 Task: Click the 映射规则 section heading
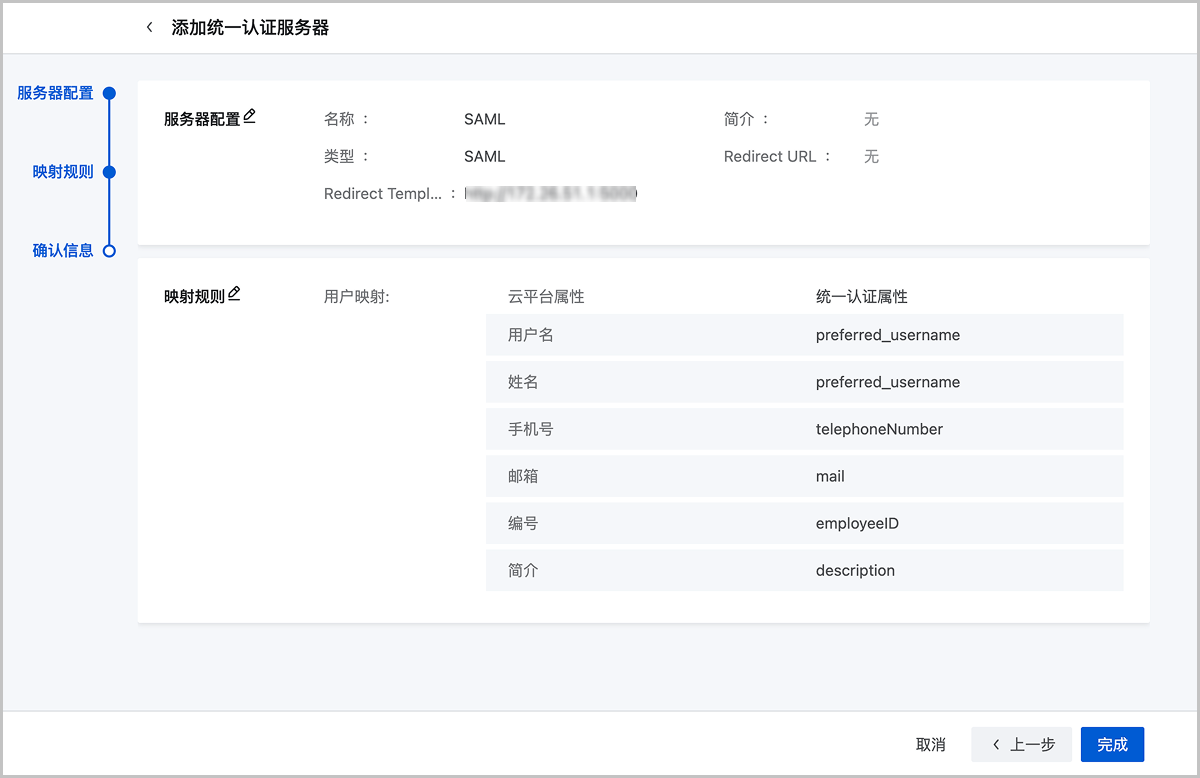click(x=195, y=296)
